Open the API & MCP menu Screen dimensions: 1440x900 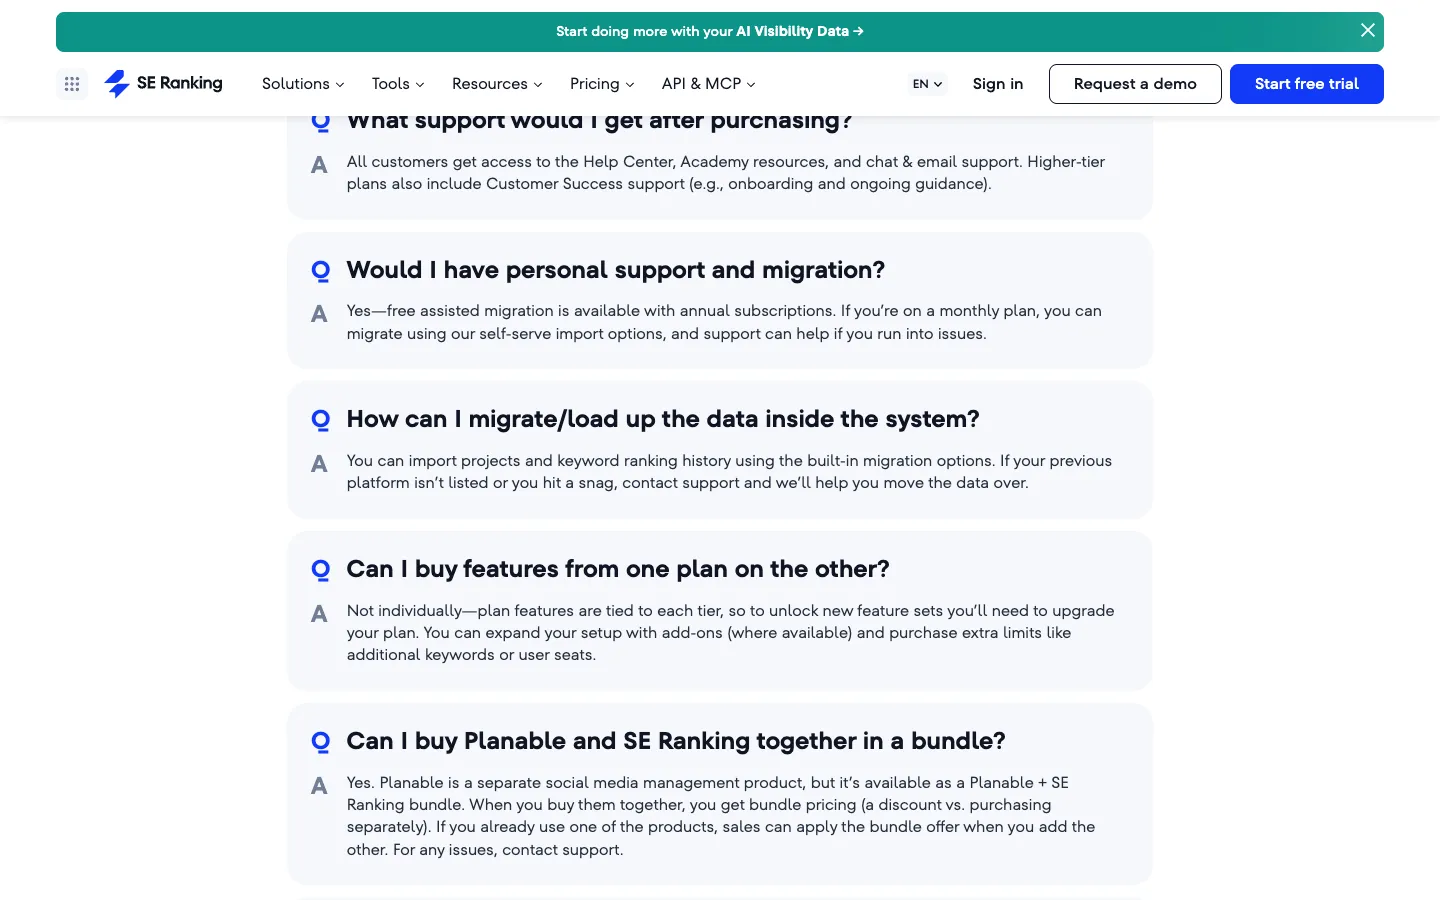click(x=709, y=84)
